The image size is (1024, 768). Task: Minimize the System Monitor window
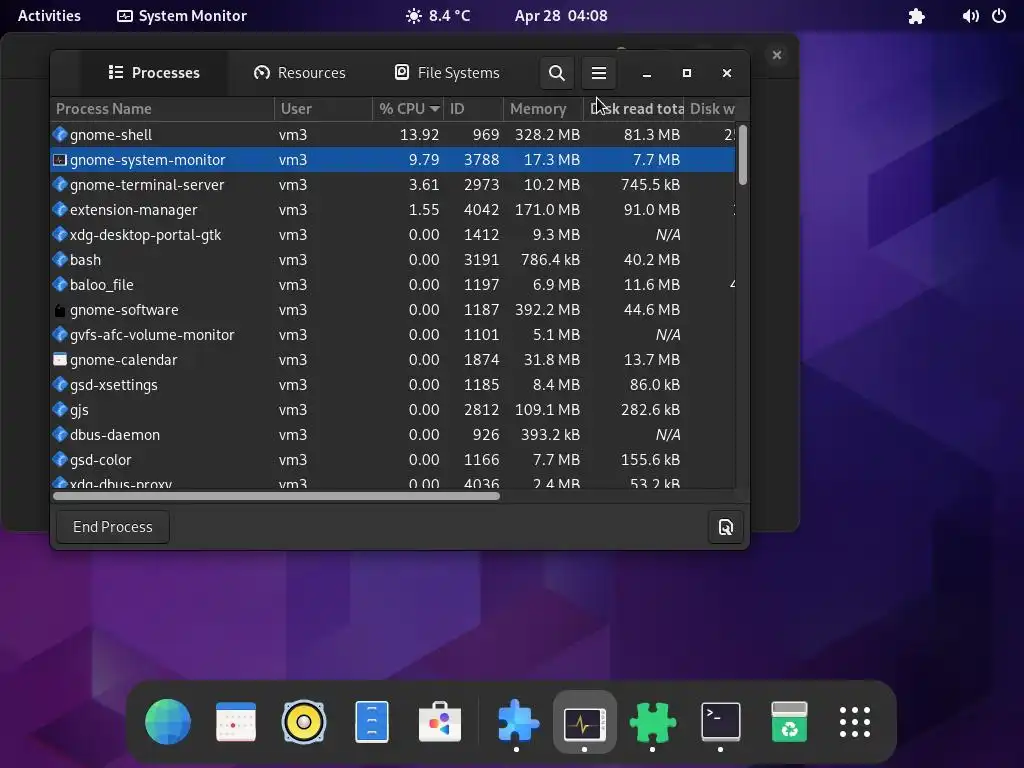click(647, 73)
